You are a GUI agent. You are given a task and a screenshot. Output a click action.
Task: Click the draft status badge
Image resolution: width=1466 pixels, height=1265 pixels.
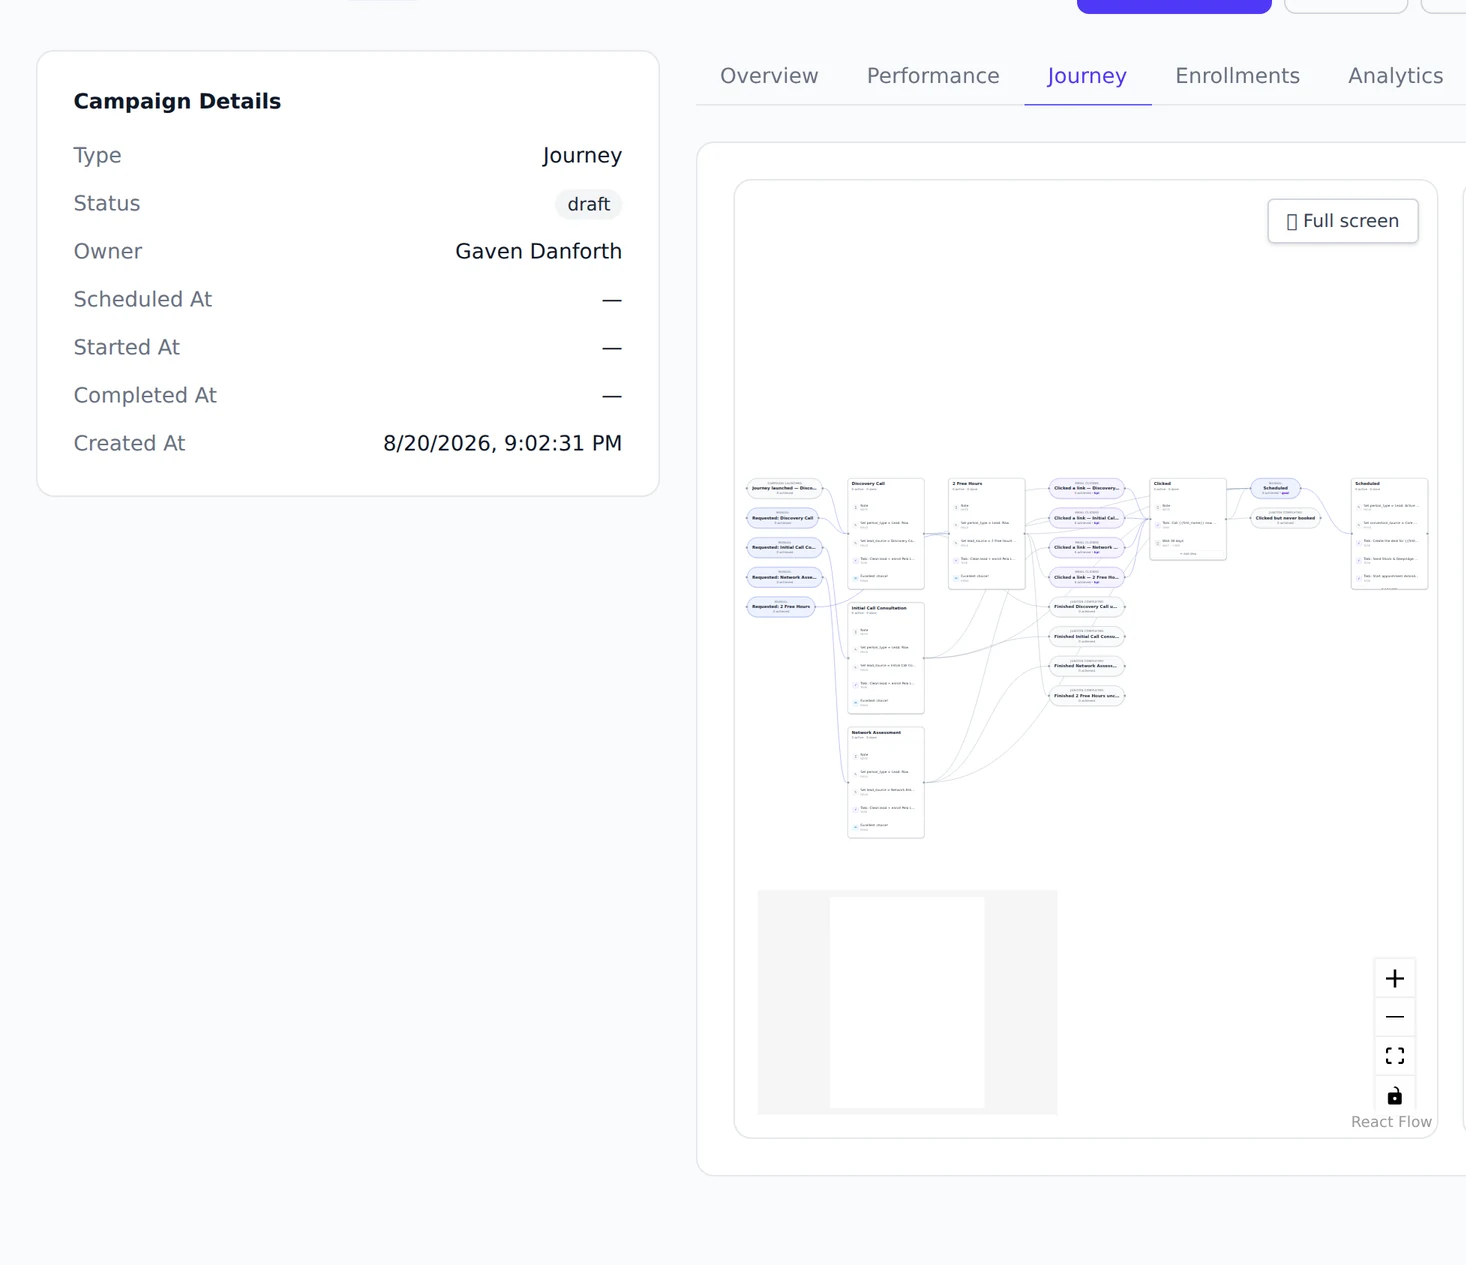pyautogui.click(x=589, y=204)
